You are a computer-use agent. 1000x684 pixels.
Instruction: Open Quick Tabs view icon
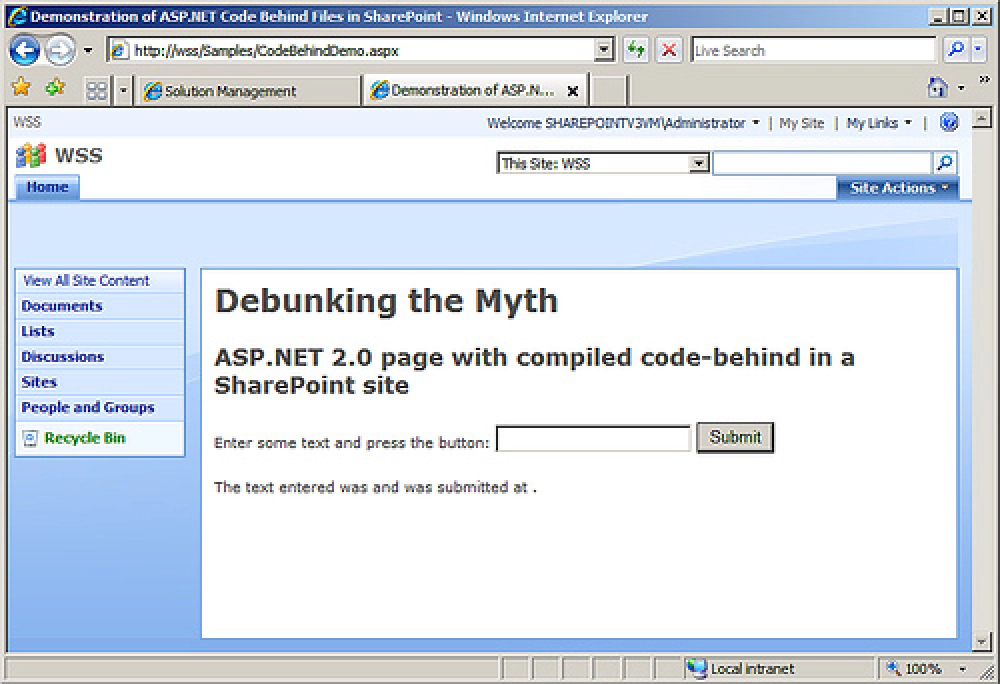tap(96, 88)
